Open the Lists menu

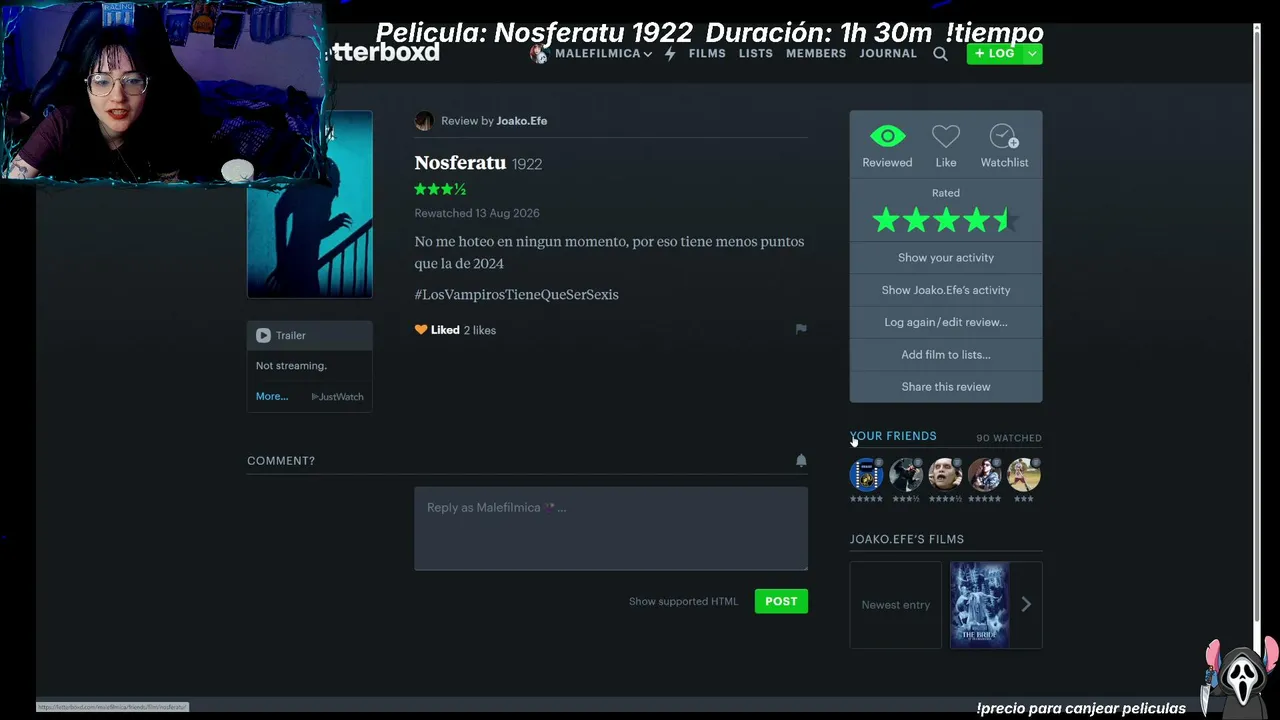pyautogui.click(x=756, y=54)
